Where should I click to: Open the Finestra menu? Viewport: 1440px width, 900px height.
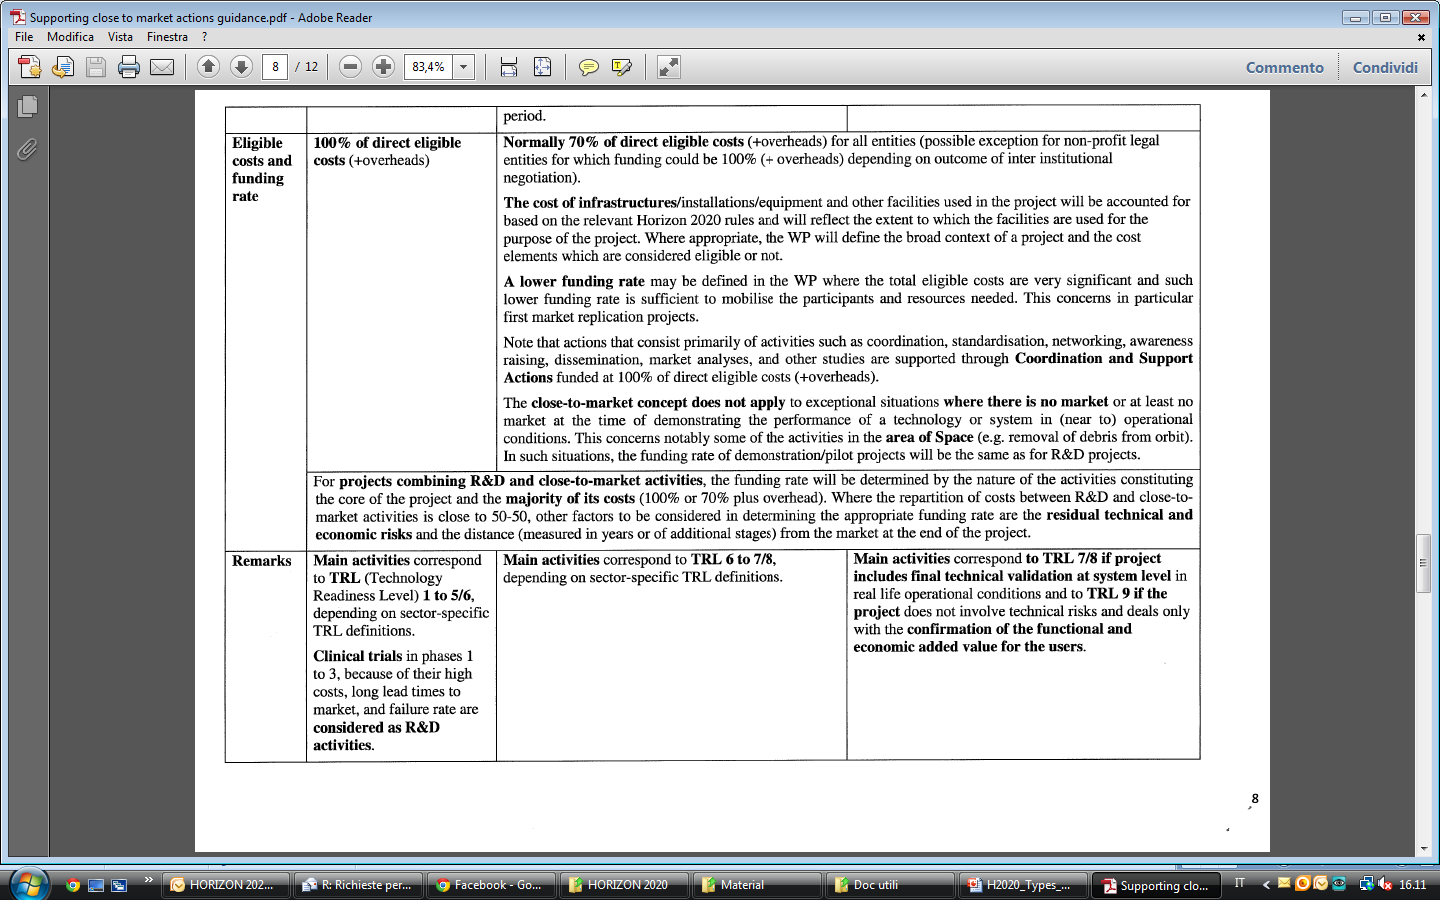(x=167, y=37)
